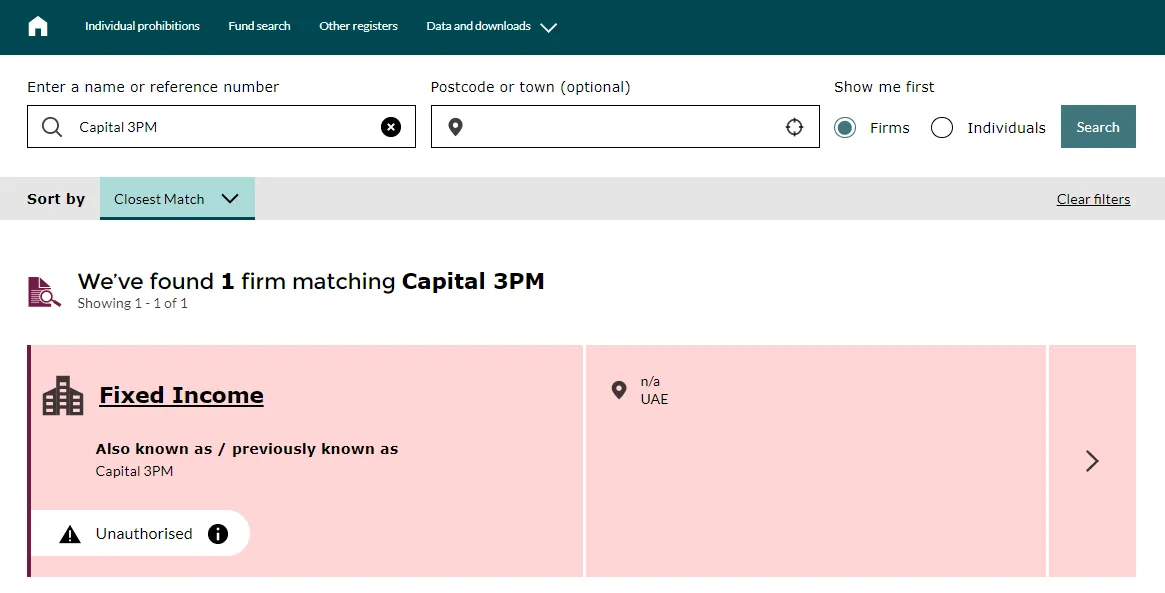Focus the Postcode or town input field
Image resolution: width=1165 pixels, height=593 pixels.
click(625, 126)
